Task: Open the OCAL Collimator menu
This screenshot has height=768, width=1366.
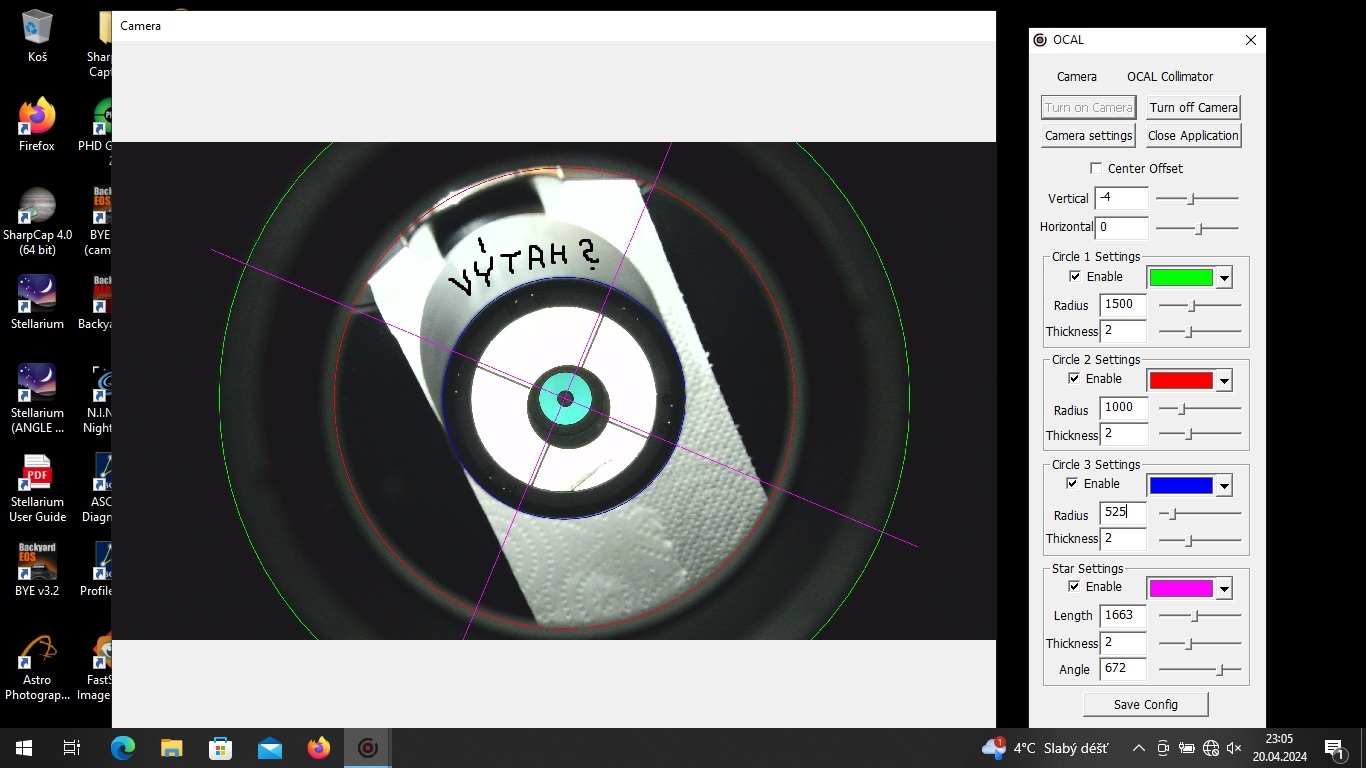Action: [x=1170, y=76]
